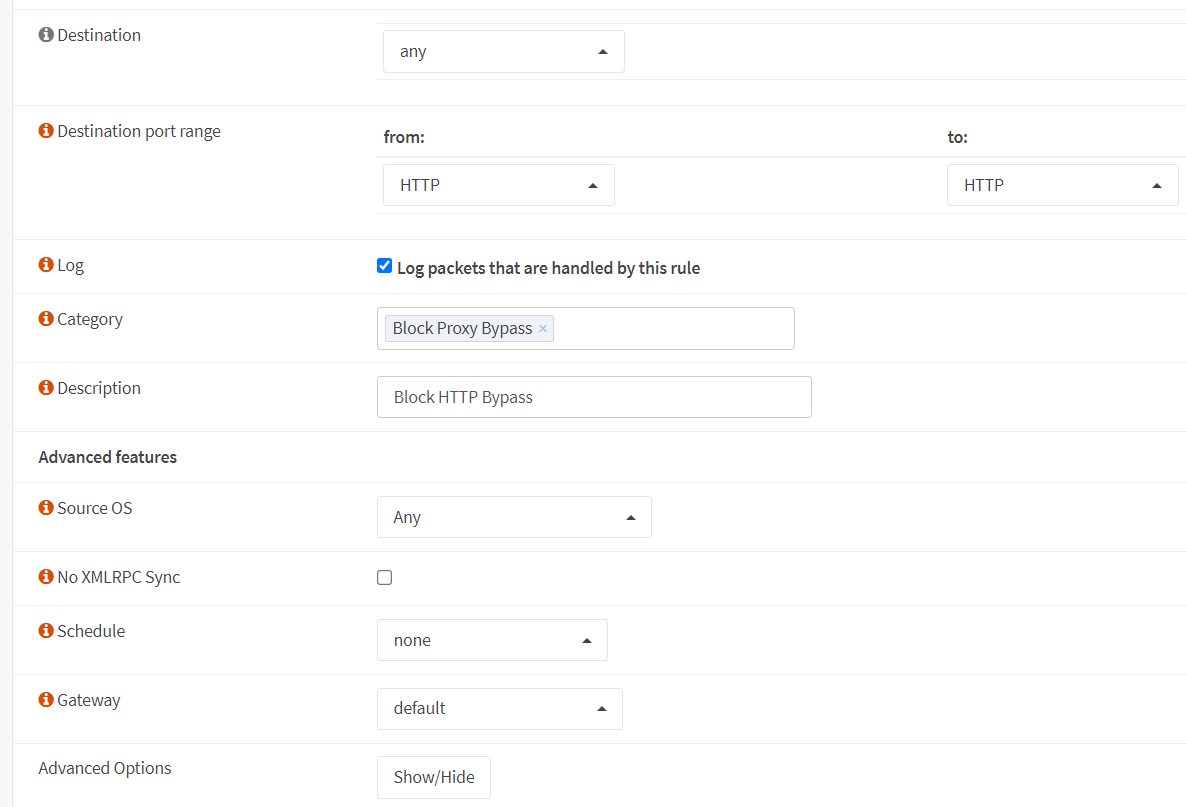The image size is (1186, 807).
Task: Open the Schedule dropdown showing none
Action: [492, 640]
